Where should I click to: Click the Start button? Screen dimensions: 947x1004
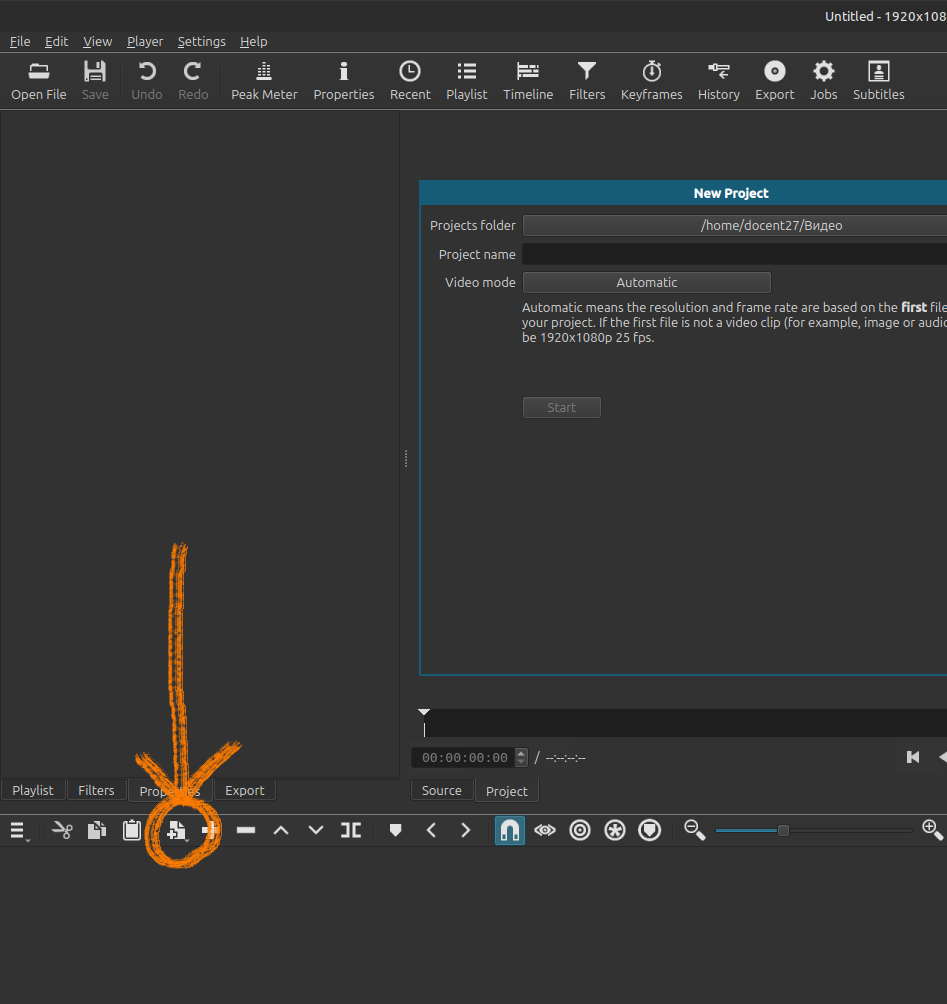(561, 408)
